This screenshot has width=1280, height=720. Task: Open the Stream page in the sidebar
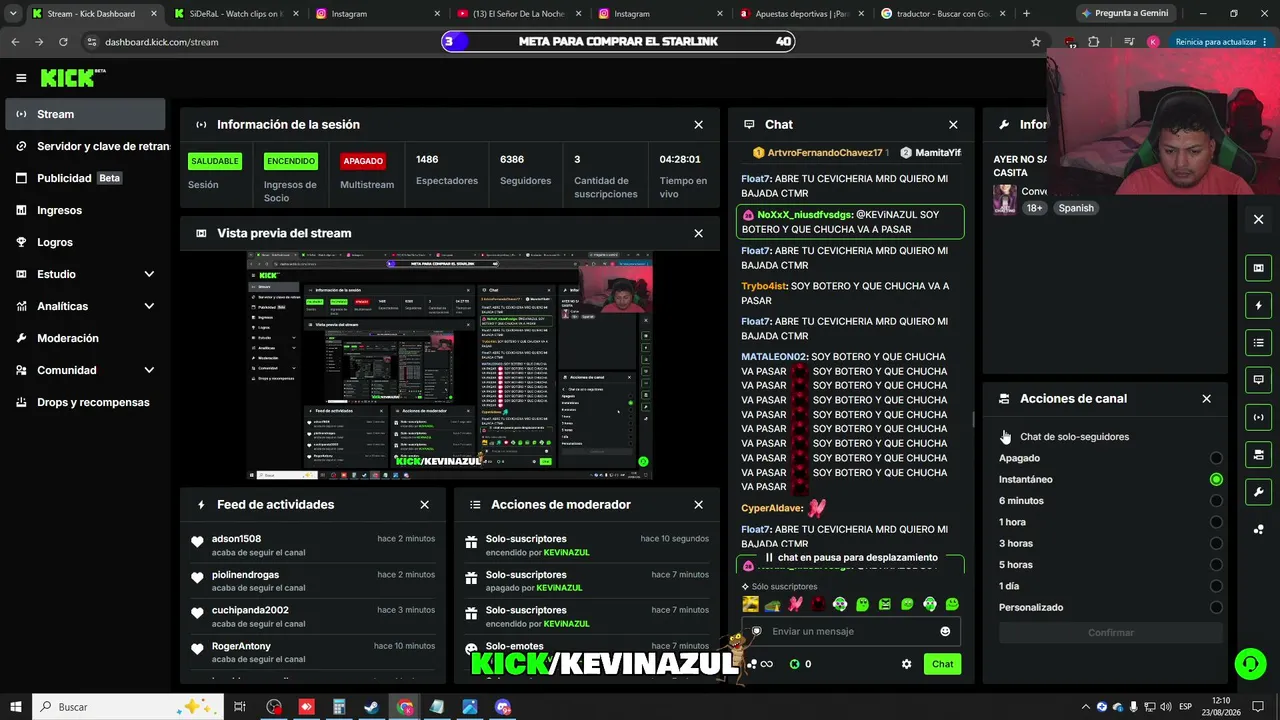[x=85, y=114]
